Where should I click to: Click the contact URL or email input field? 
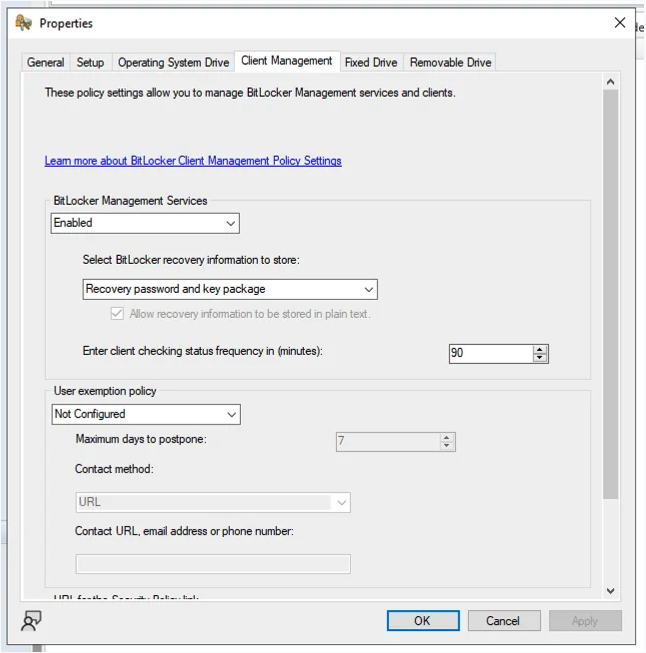(x=213, y=564)
